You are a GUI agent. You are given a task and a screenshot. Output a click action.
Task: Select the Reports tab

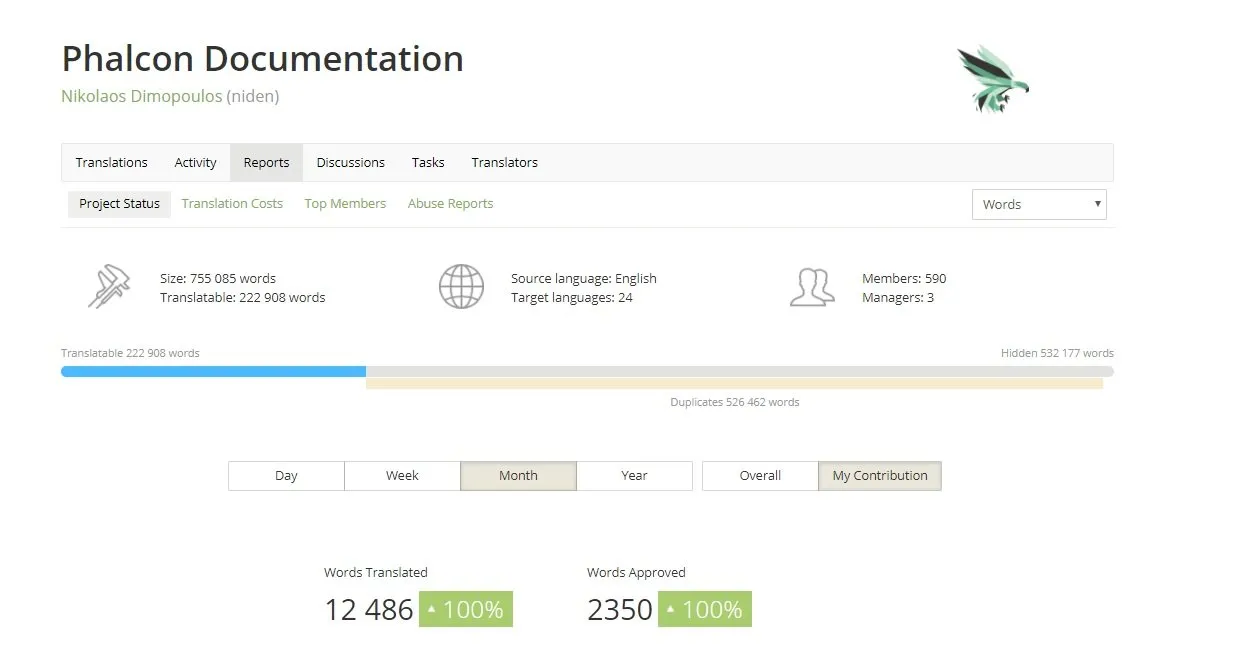point(266,162)
